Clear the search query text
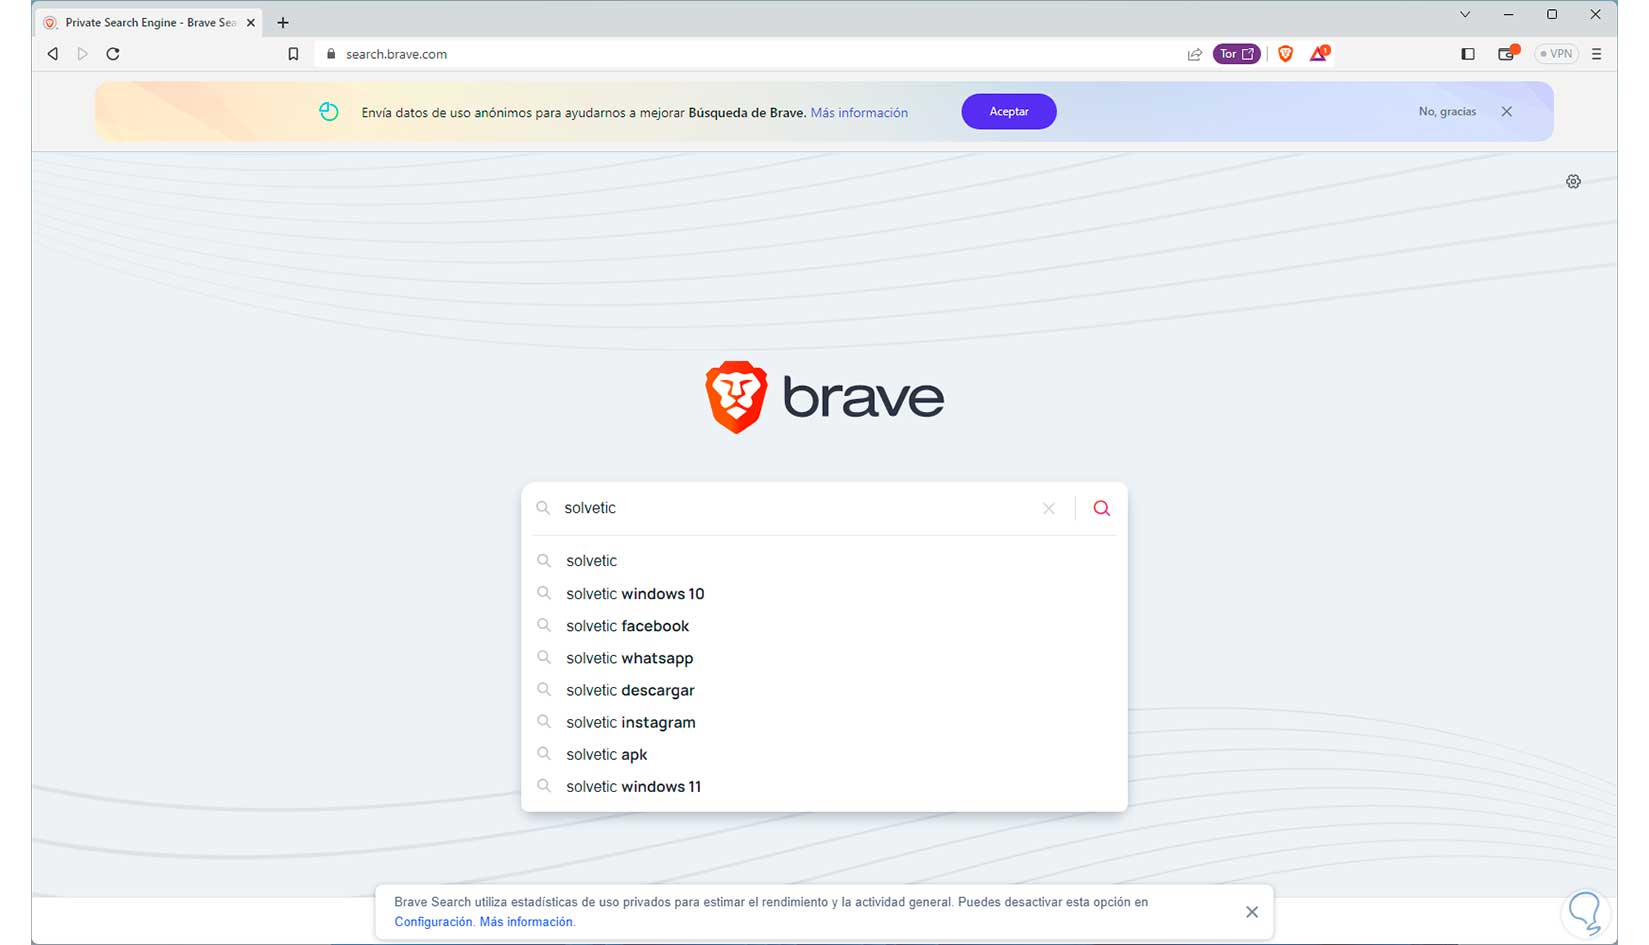1649x945 pixels. (x=1049, y=508)
